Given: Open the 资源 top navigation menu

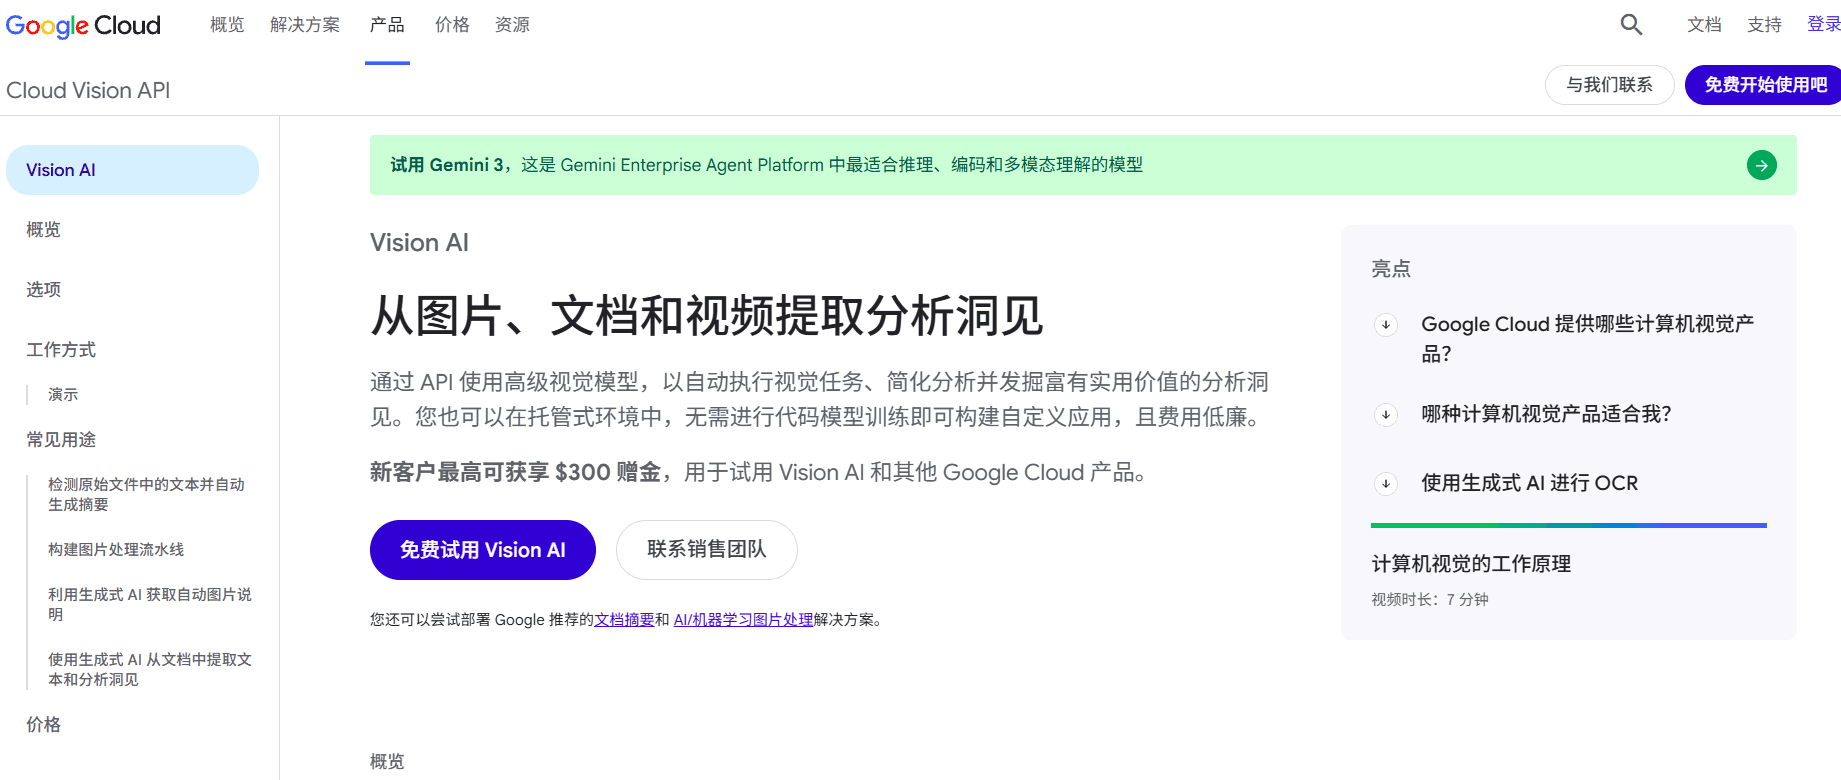Looking at the screenshot, I should [x=512, y=25].
